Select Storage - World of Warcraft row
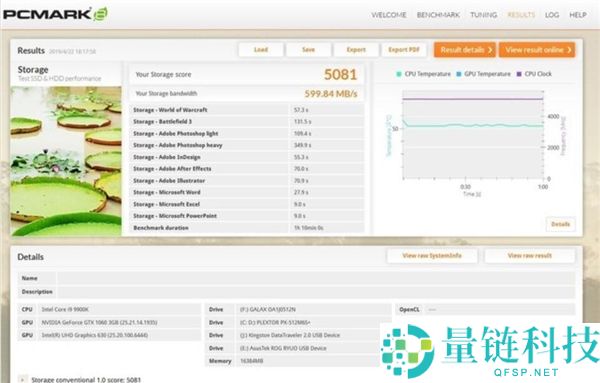This screenshot has height=383, width=600. tap(247, 110)
